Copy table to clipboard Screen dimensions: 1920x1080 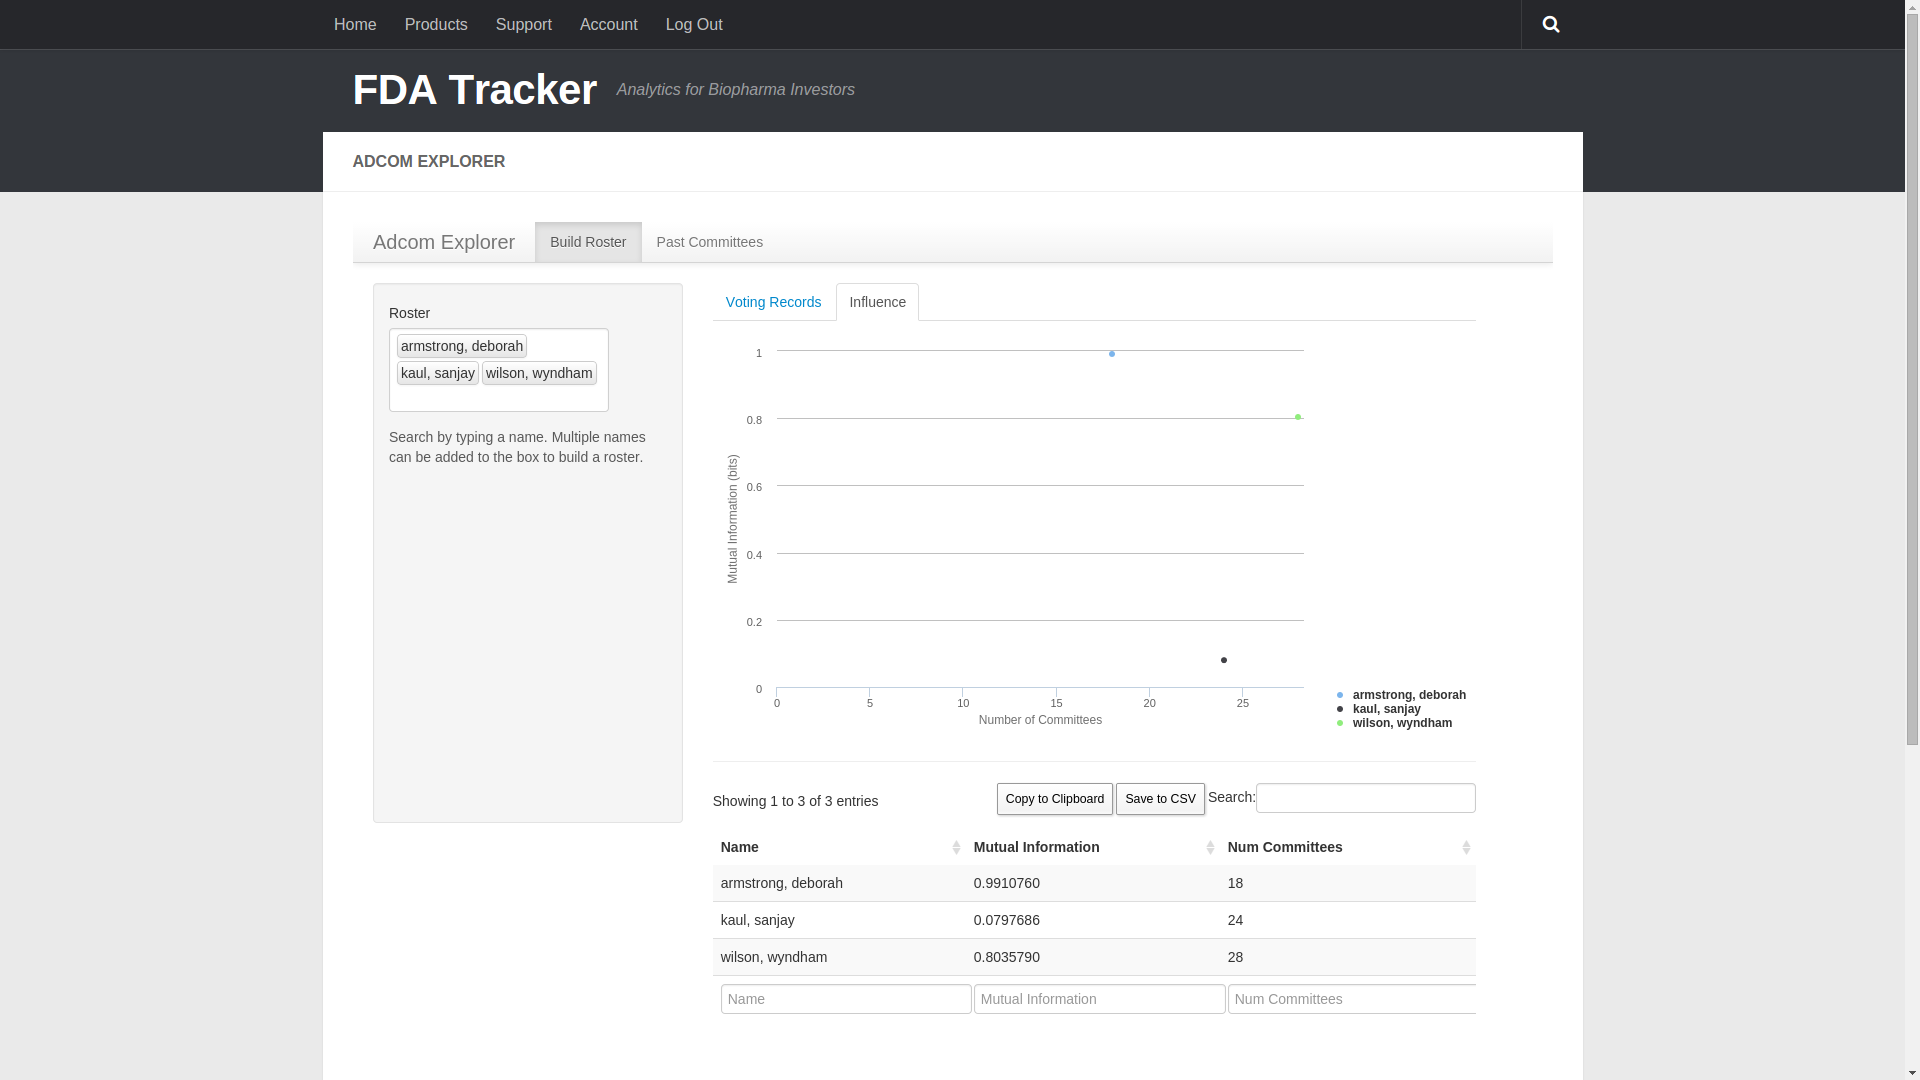[1055, 799]
